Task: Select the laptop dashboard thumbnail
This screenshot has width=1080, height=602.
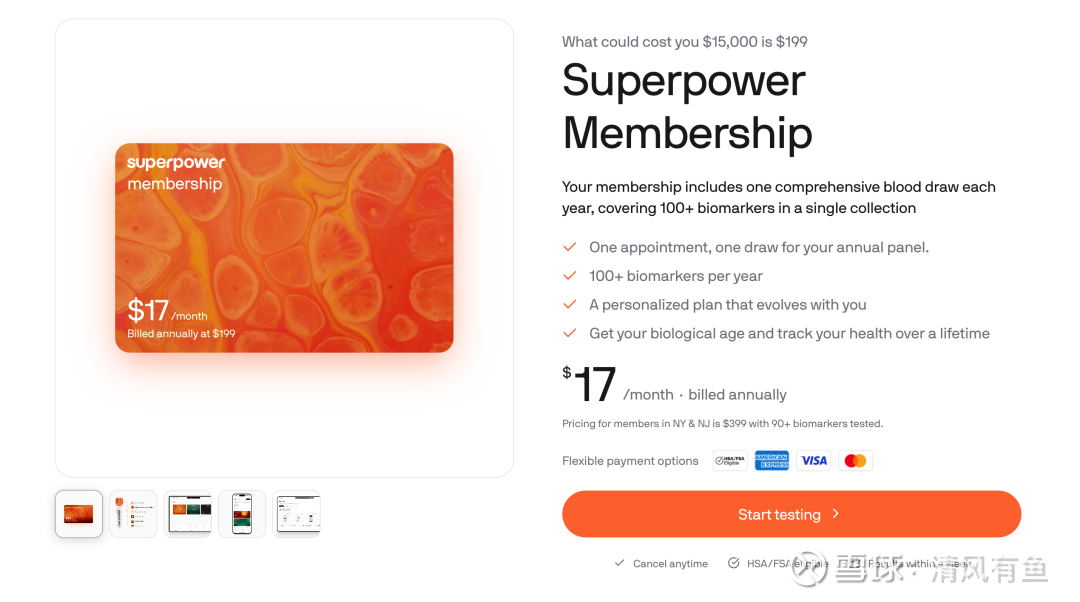Action: pyautogui.click(x=188, y=514)
